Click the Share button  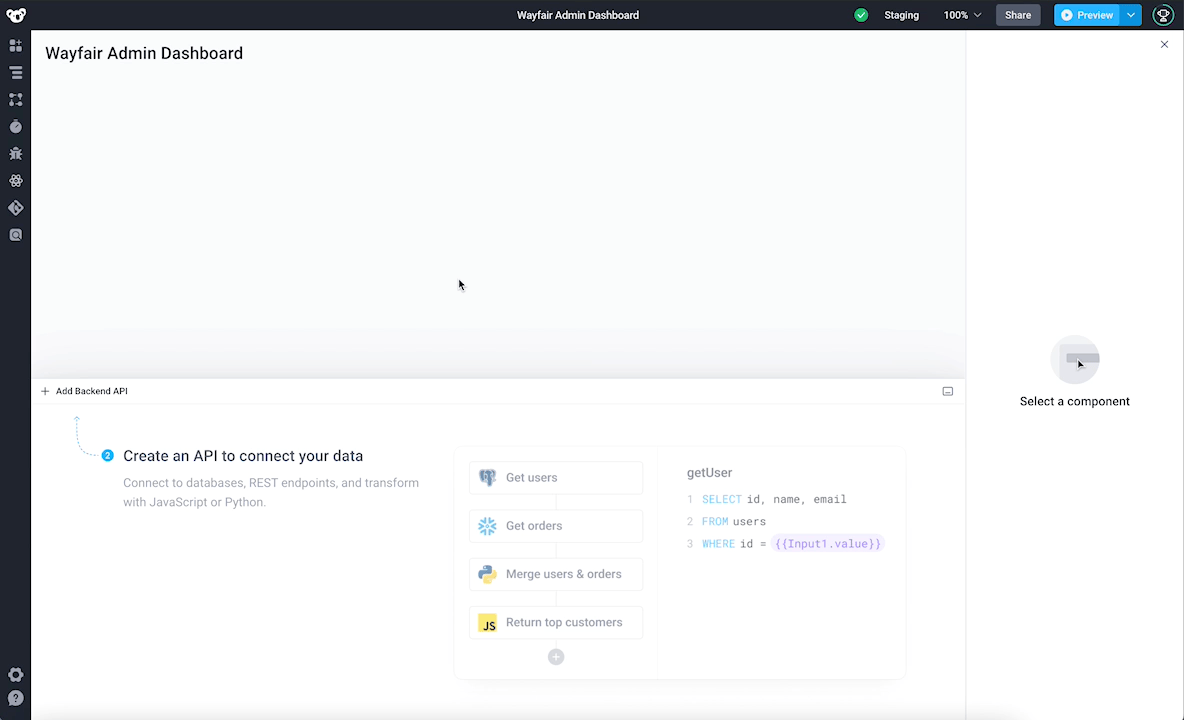coord(1017,15)
